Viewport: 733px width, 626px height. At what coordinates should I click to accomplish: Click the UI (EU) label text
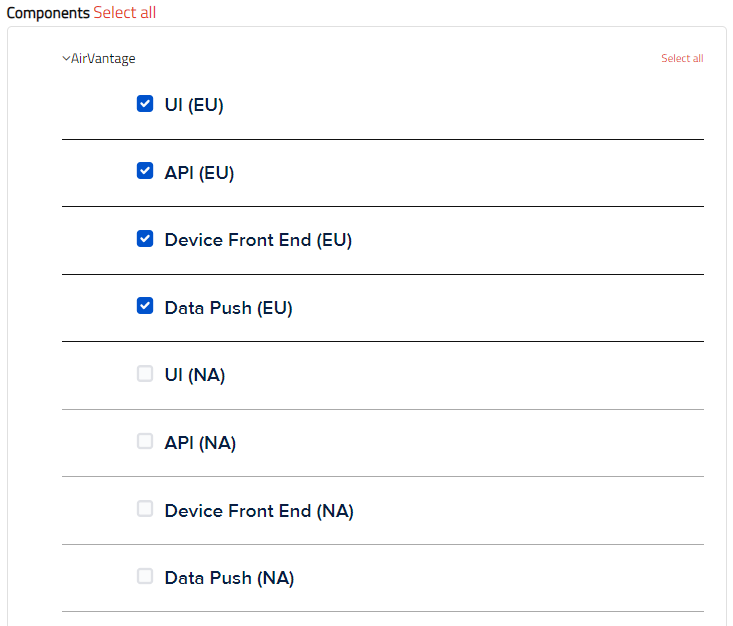(194, 105)
